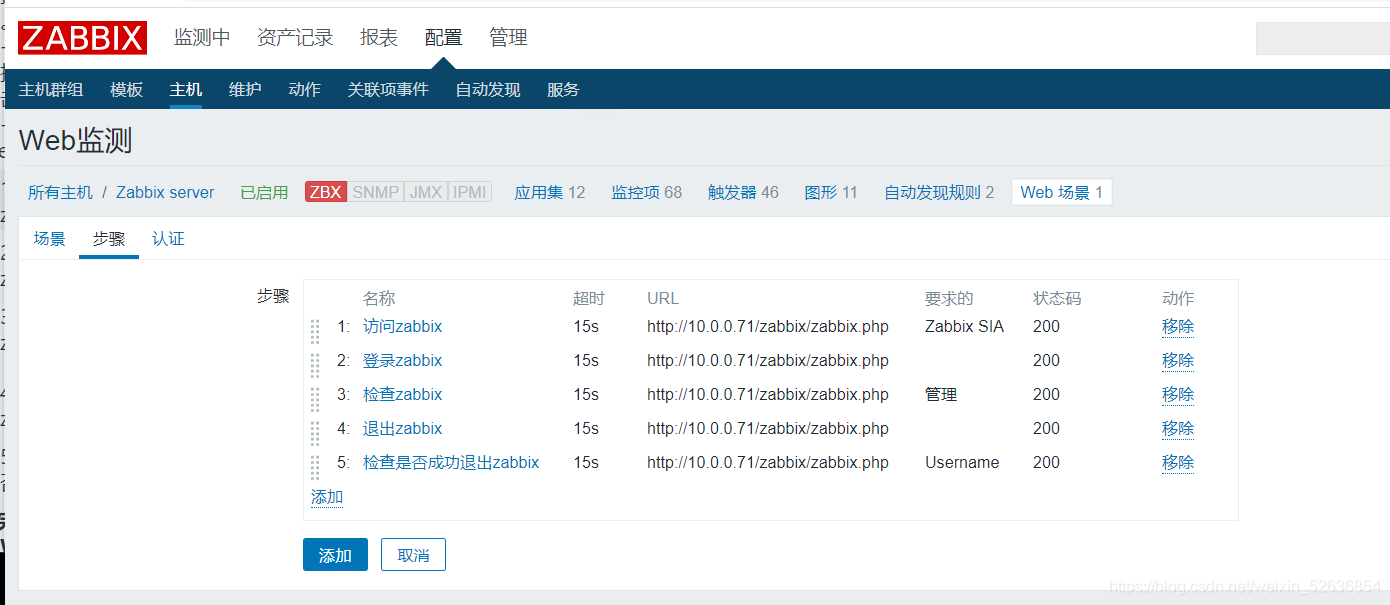Click the URL of step 1

(768, 326)
